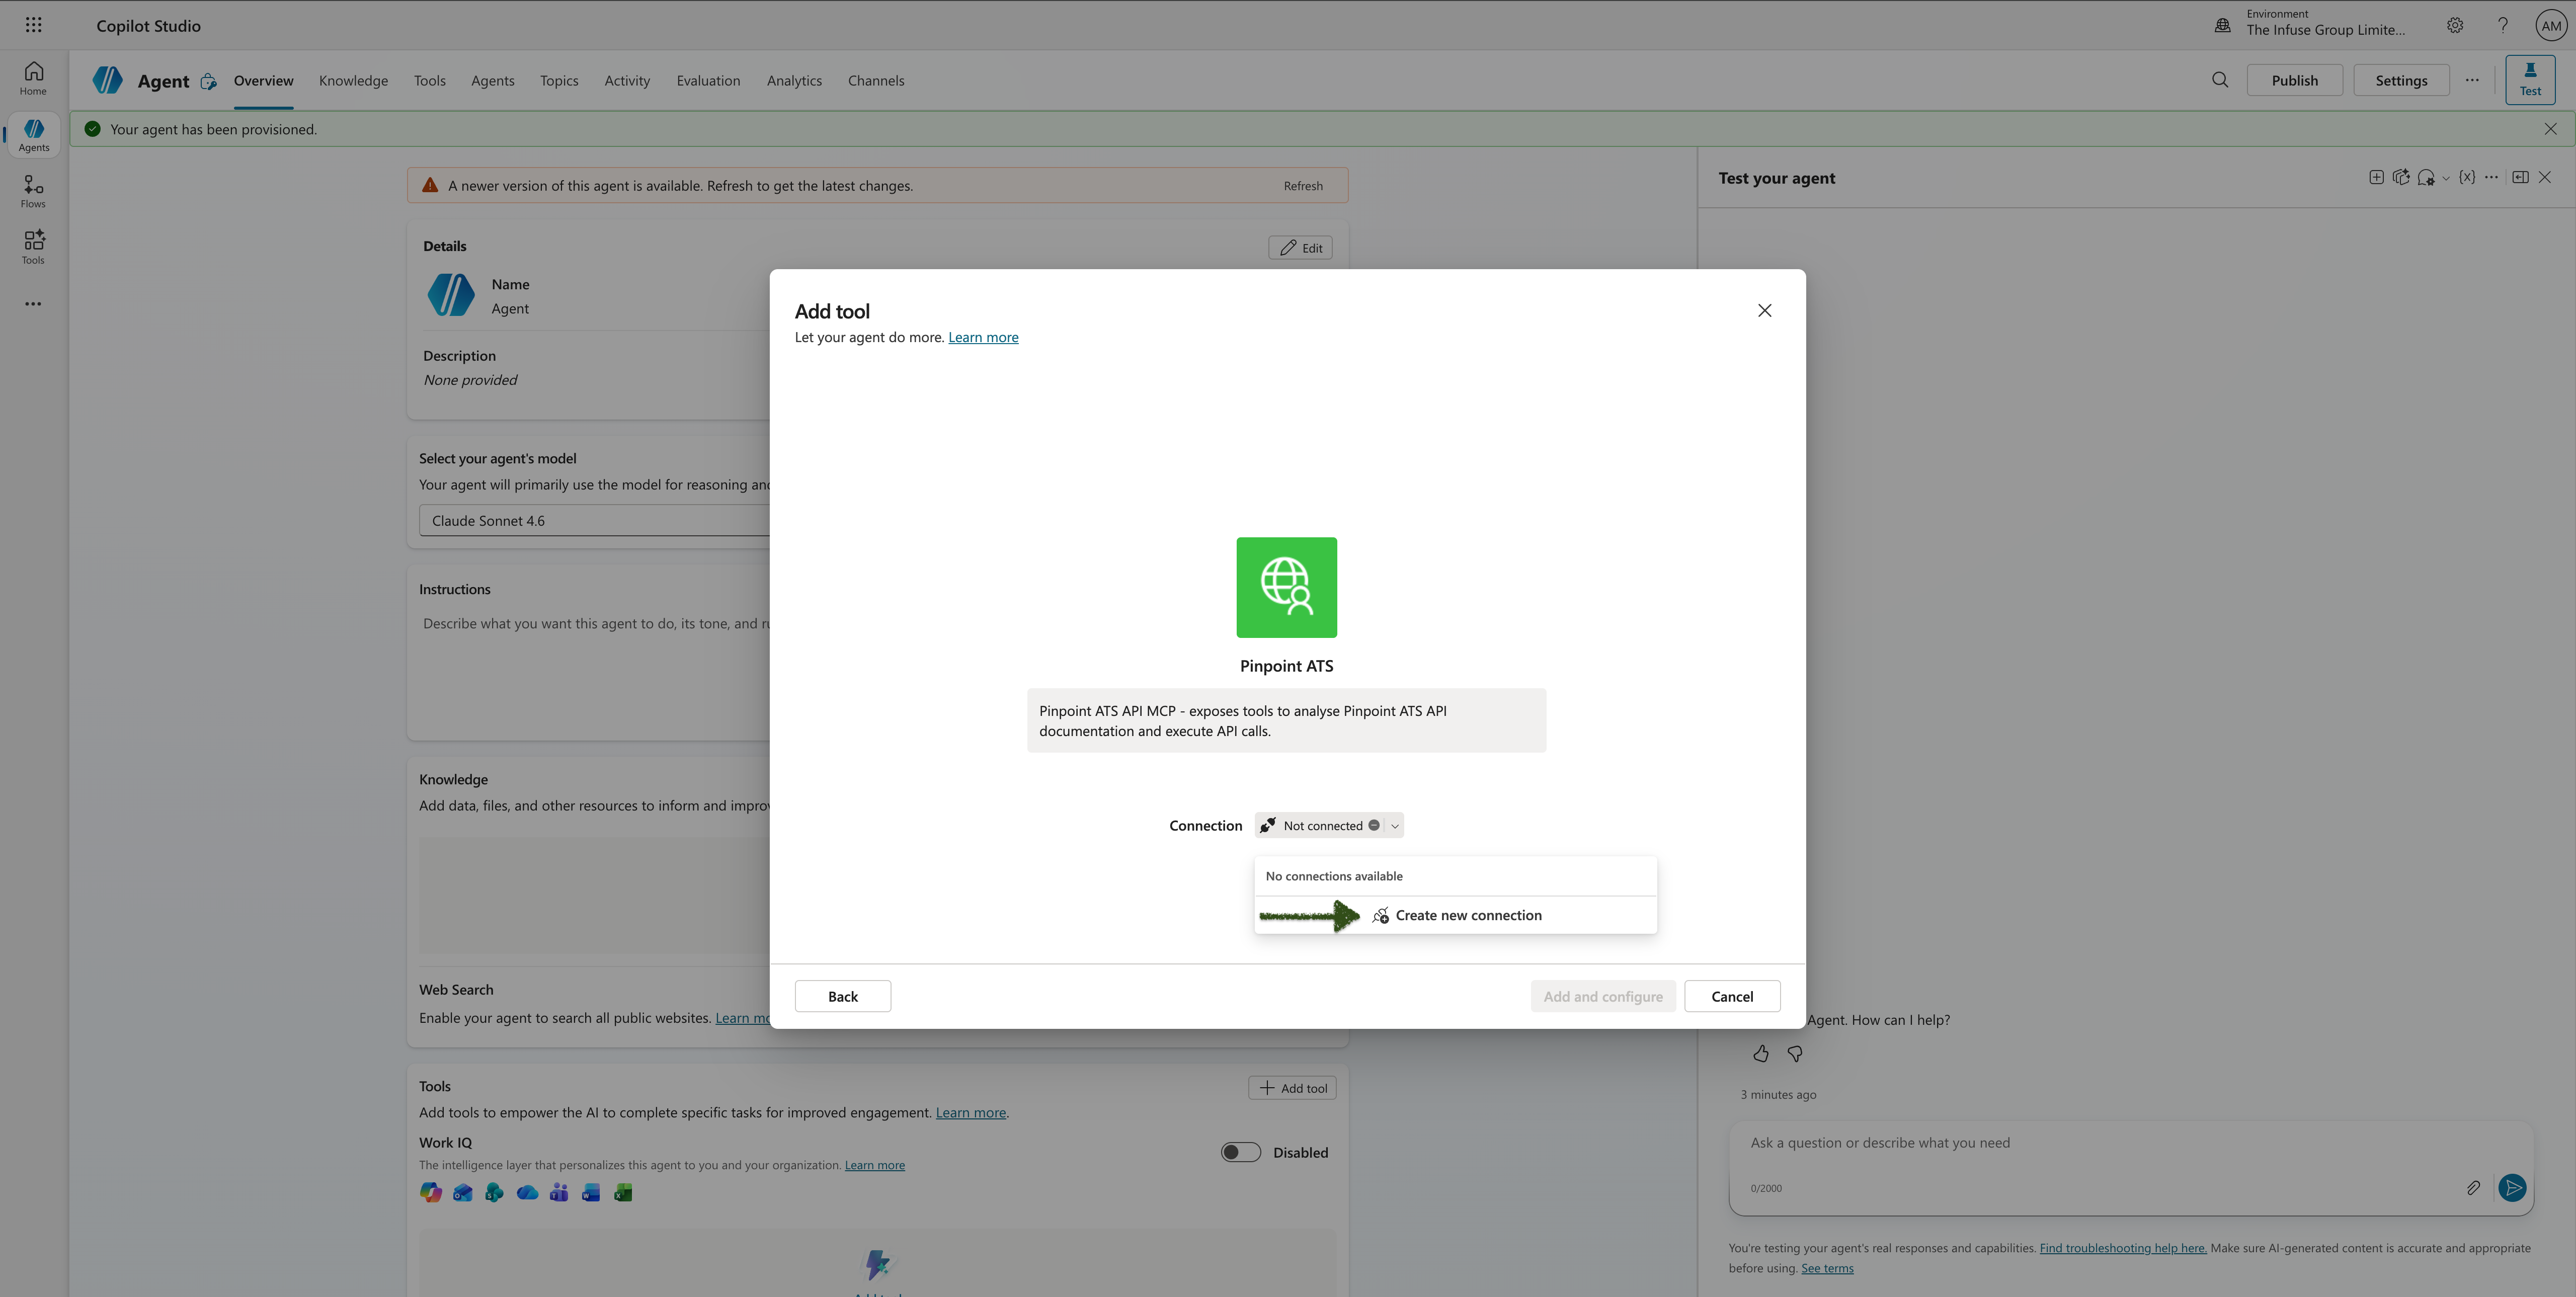
Task: Click the Publish button
Action: click(2294, 80)
